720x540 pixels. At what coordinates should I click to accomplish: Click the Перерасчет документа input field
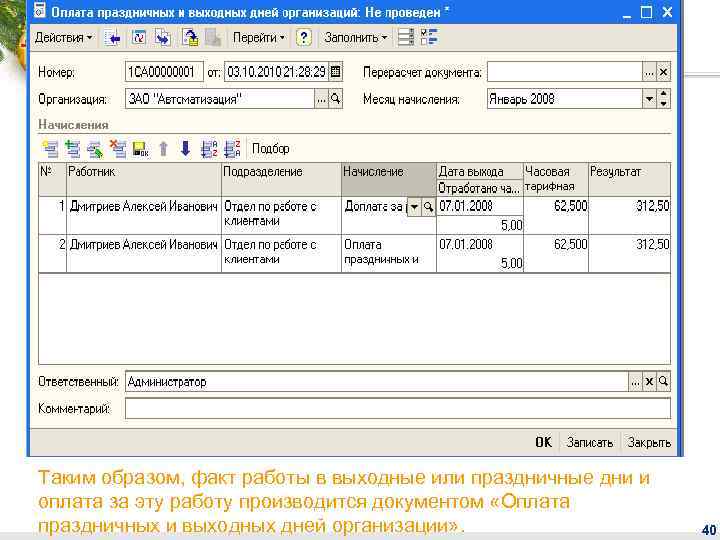(x=564, y=72)
